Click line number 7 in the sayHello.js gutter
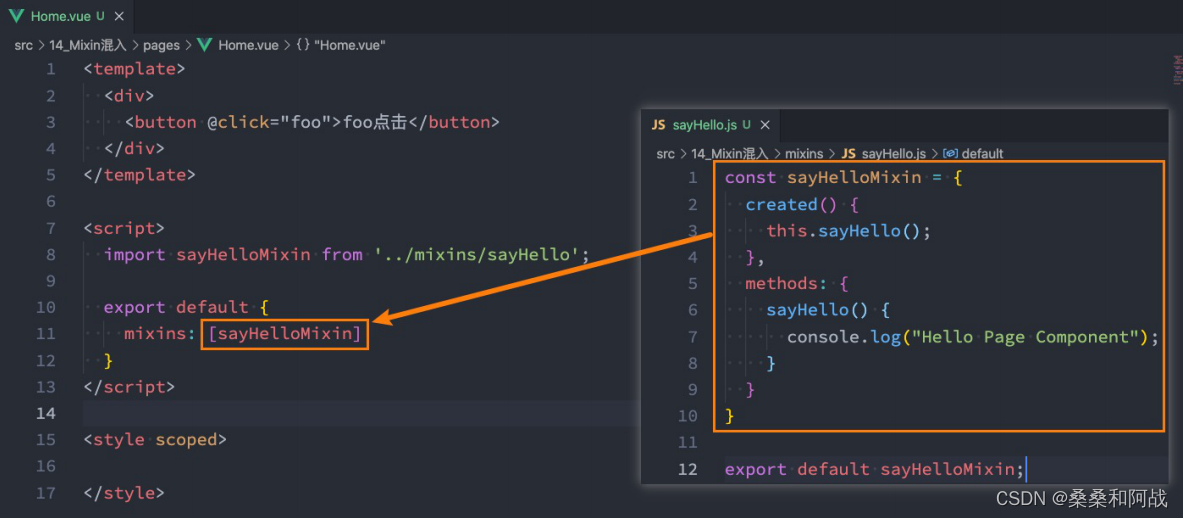The height and width of the screenshot is (518, 1184). [x=693, y=336]
